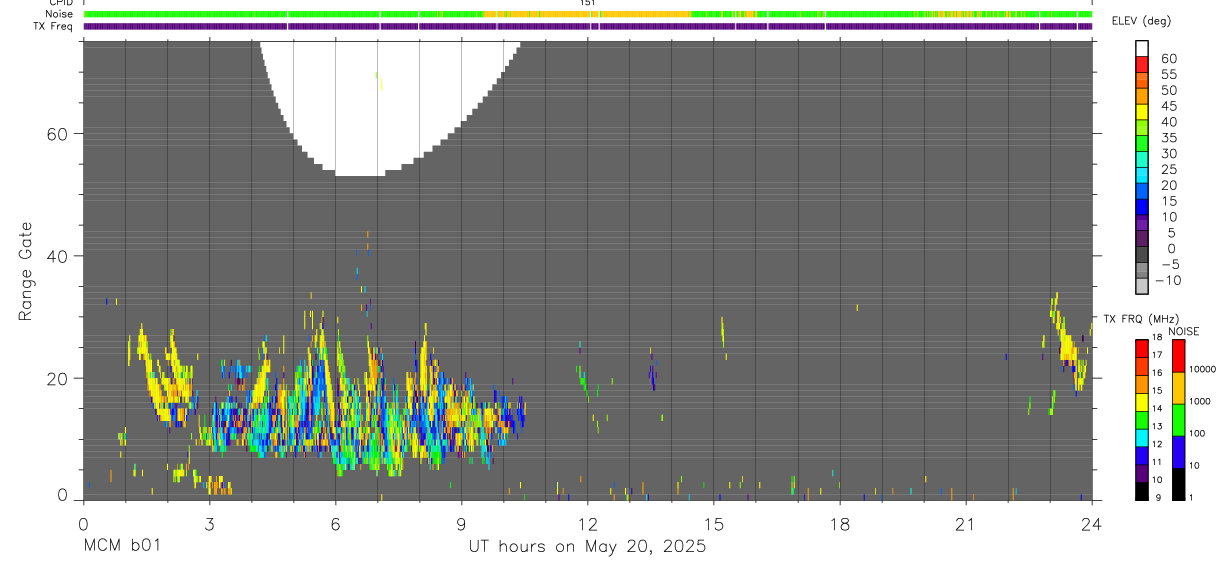This screenshot has height=567, width=1228.
Task: Click the 151 CPID value at top
Action: click(588, 3)
